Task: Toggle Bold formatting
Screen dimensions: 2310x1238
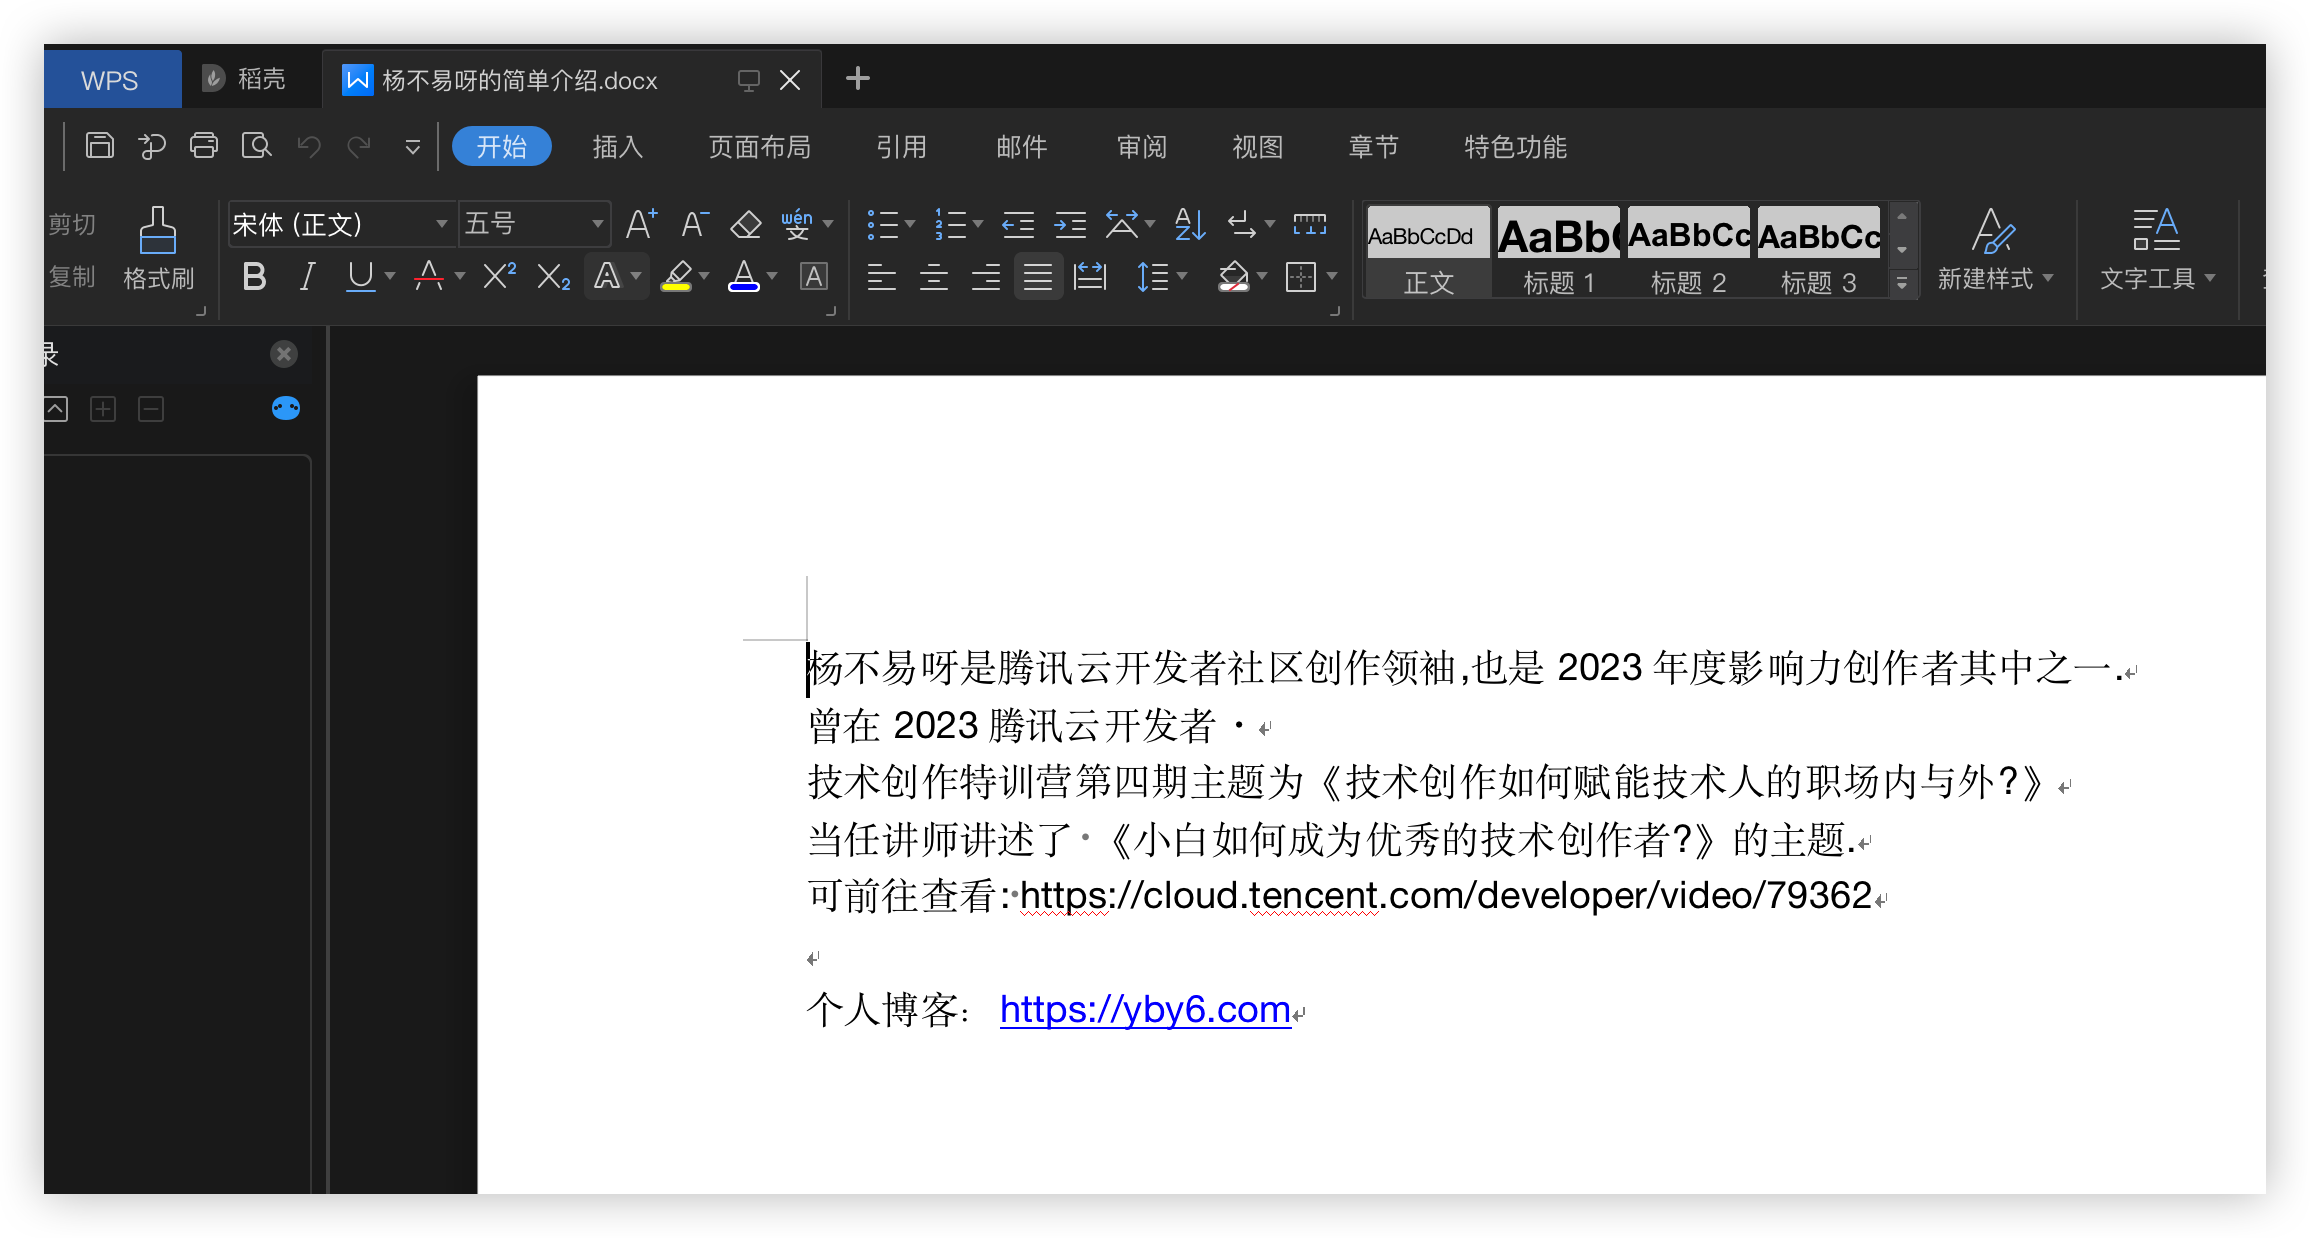Action: tap(254, 276)
